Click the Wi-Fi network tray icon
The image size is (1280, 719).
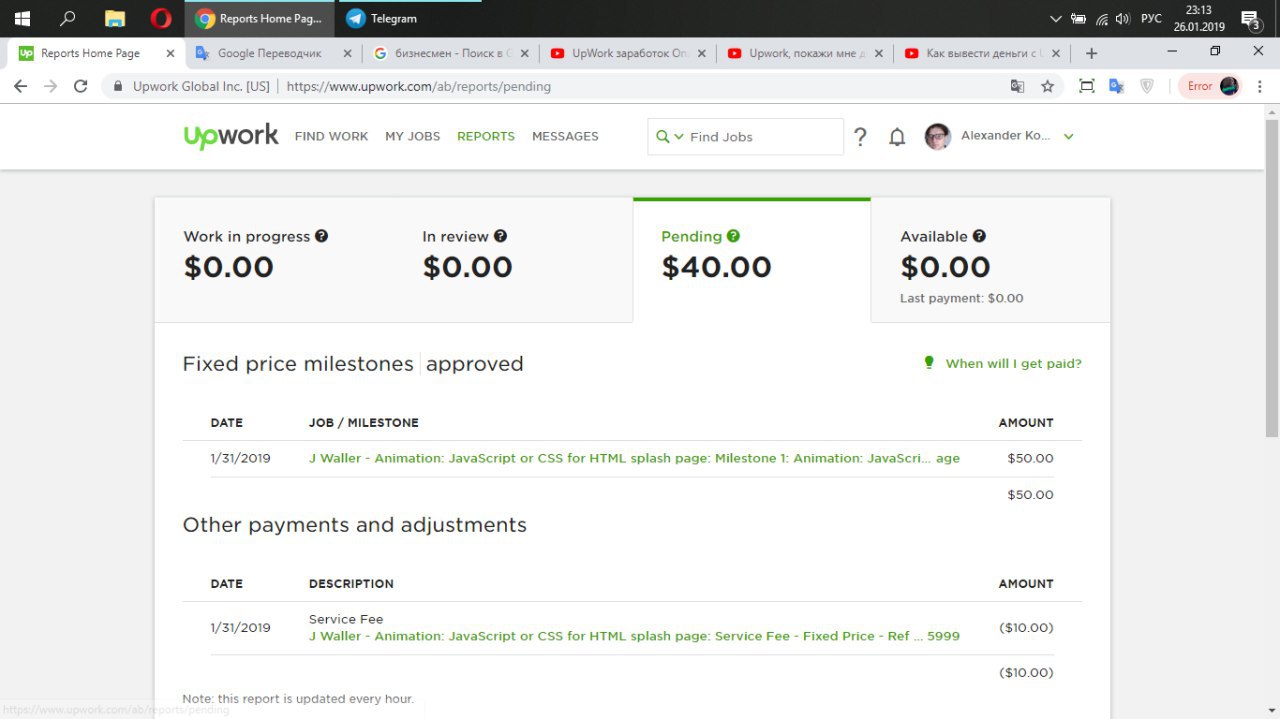tap(1101, 18)
